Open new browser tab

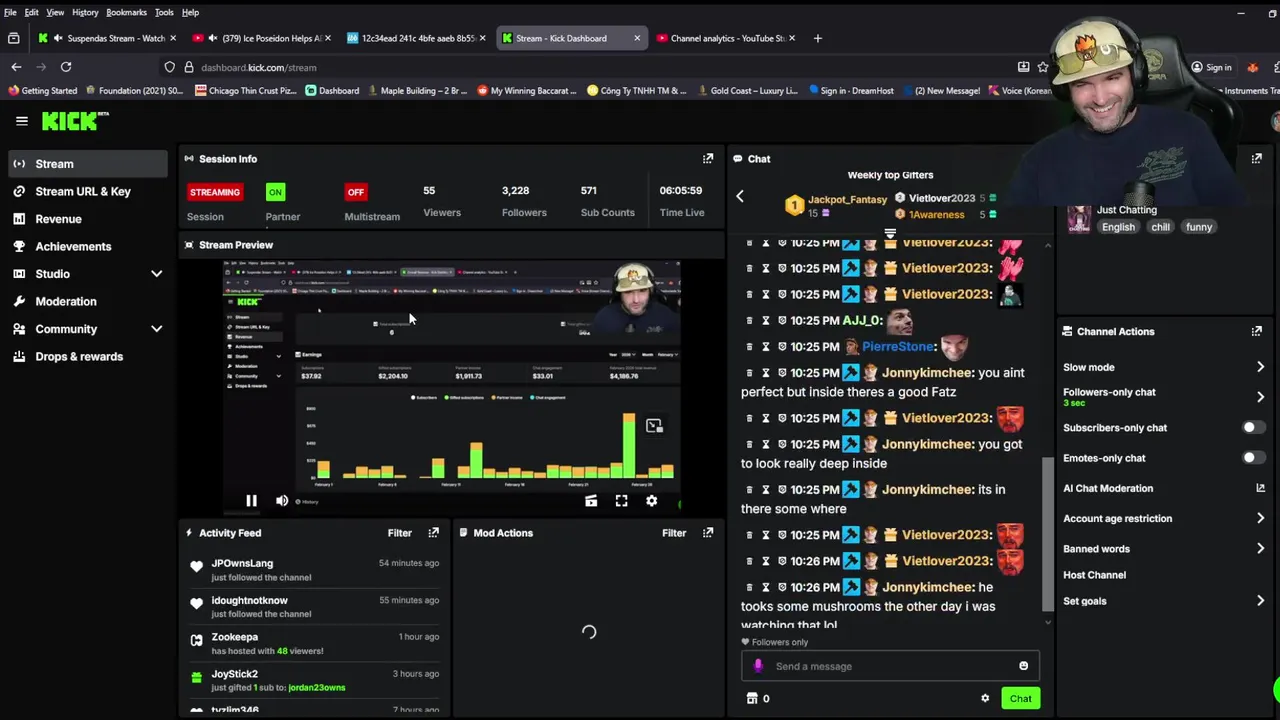(817, 38)
